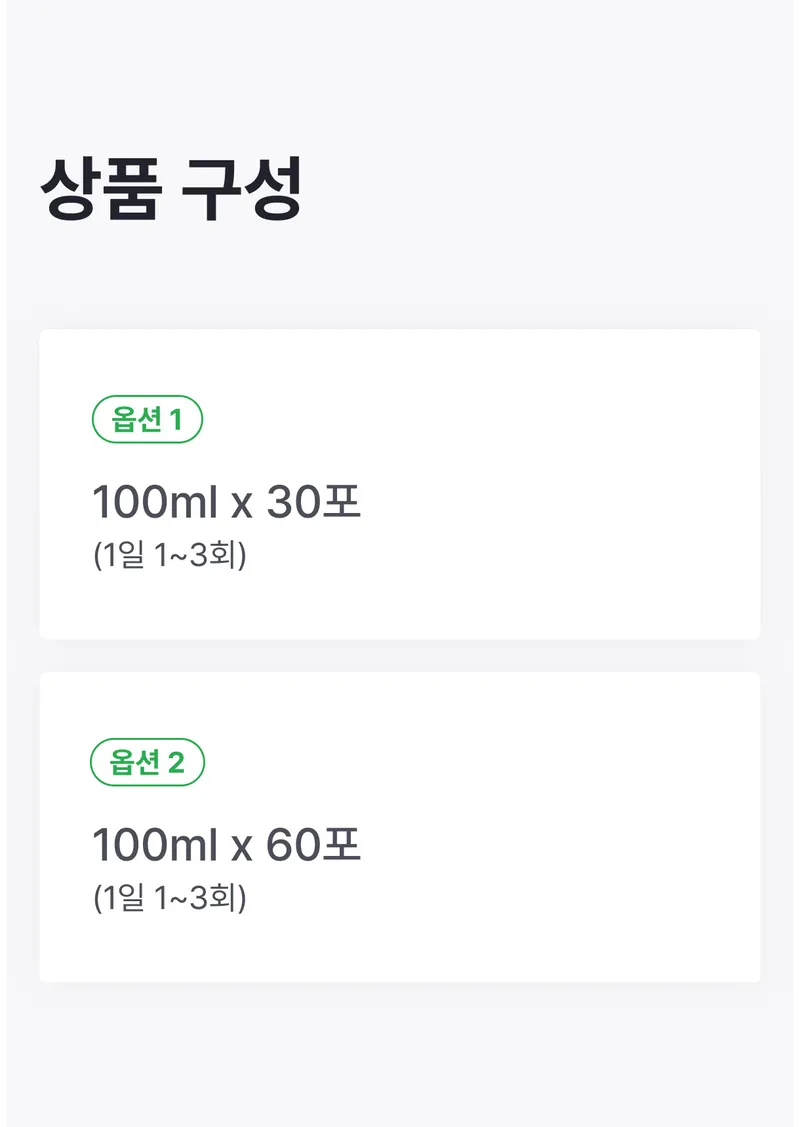Click the (1일 1~3회) note under 옵션 1
The height and width of the screenshot is (1127, 800).
point(169,554)
